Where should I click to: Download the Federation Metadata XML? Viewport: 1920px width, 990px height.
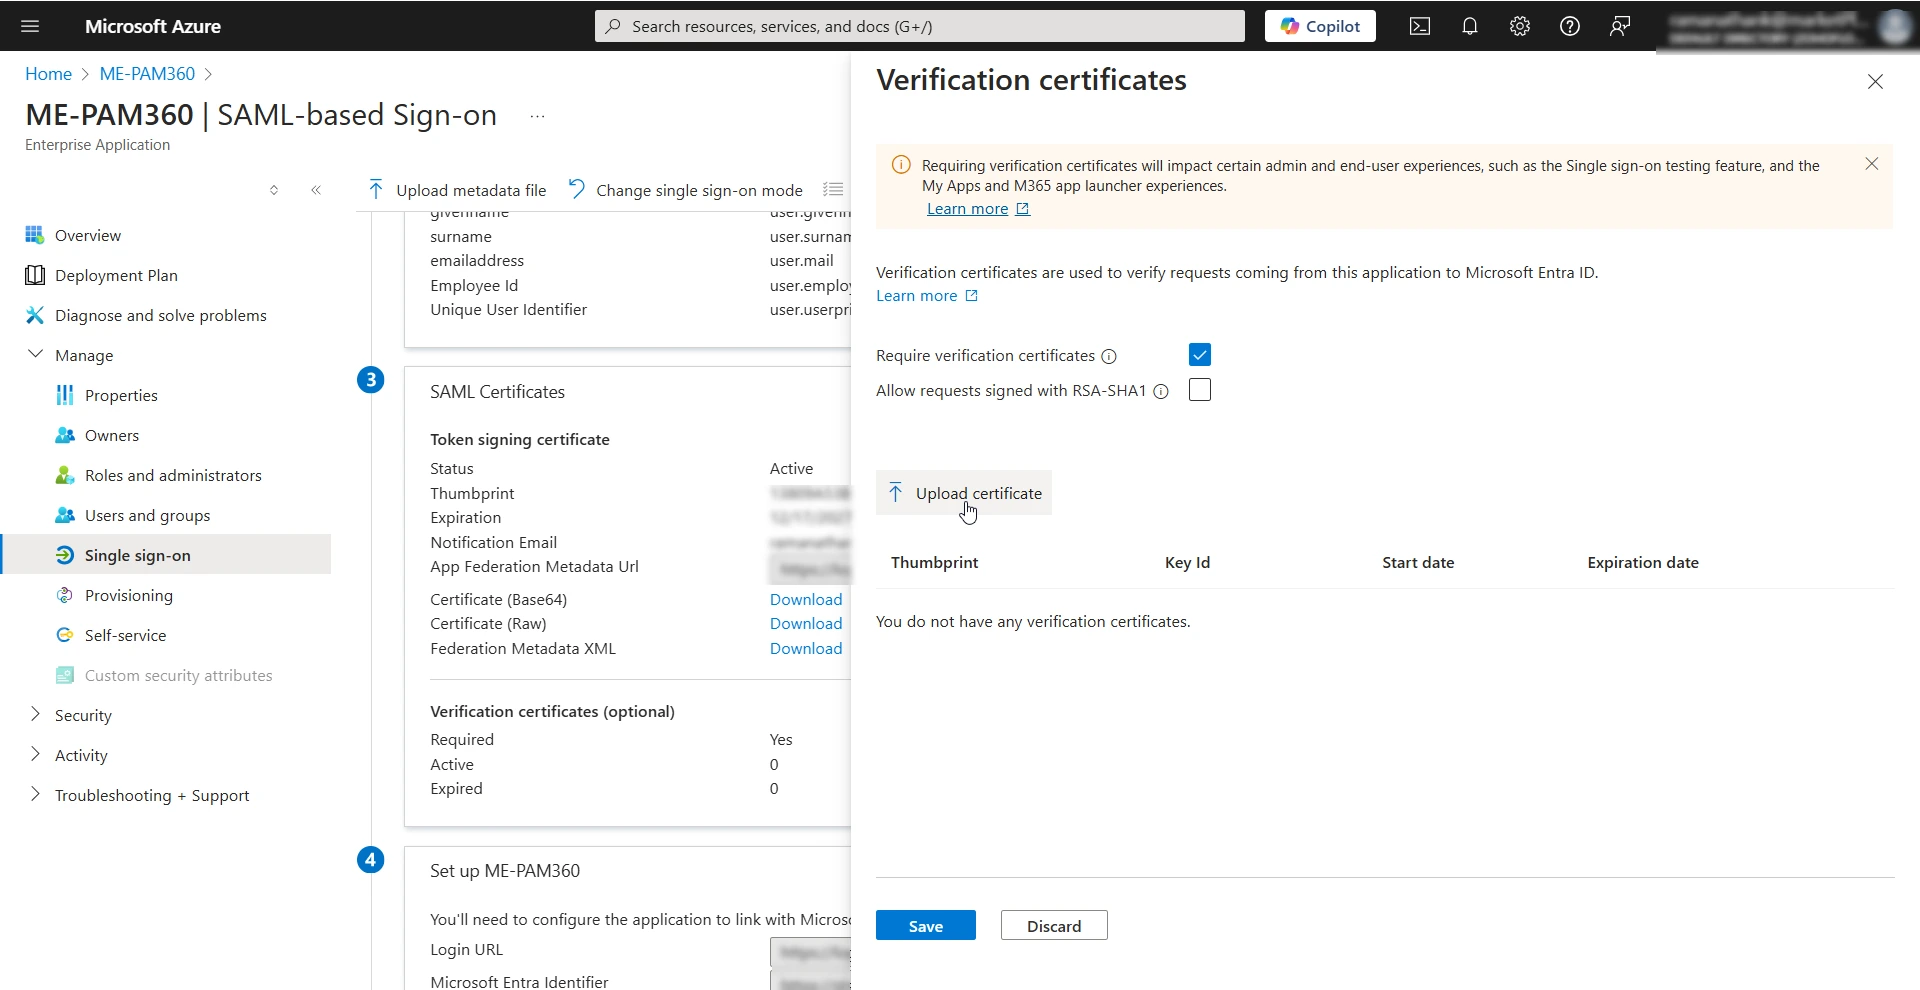tap(805, 648)
